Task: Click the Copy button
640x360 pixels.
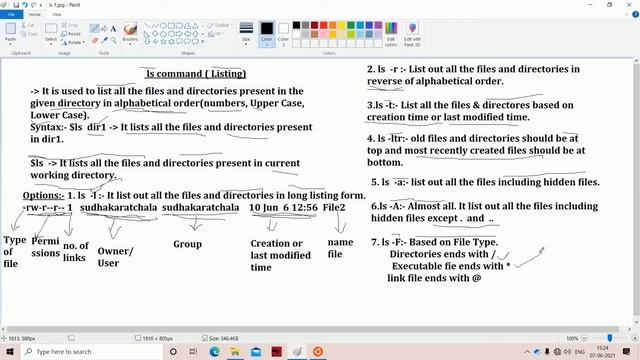Action: pos(29,34)
